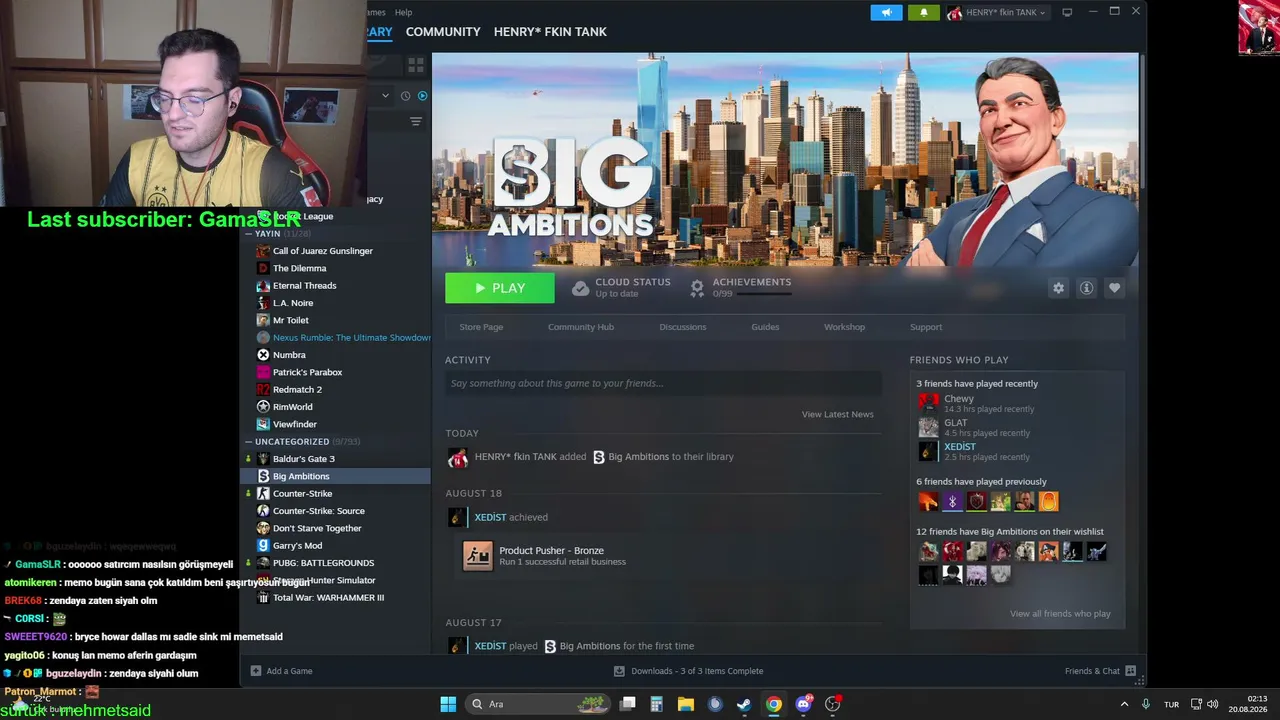
Task: Toggle ready-to-play filter icon
Action: click(x=422, y=96)
